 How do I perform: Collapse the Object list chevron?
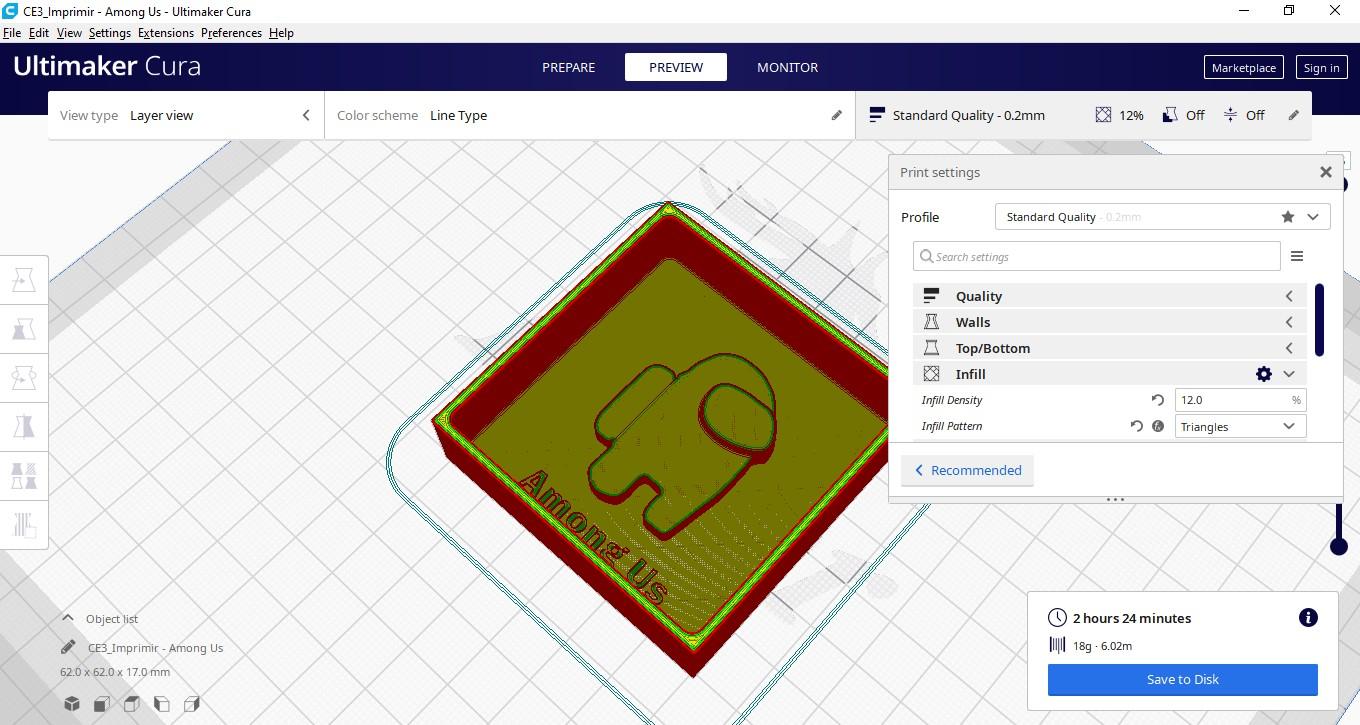(68, 618)
